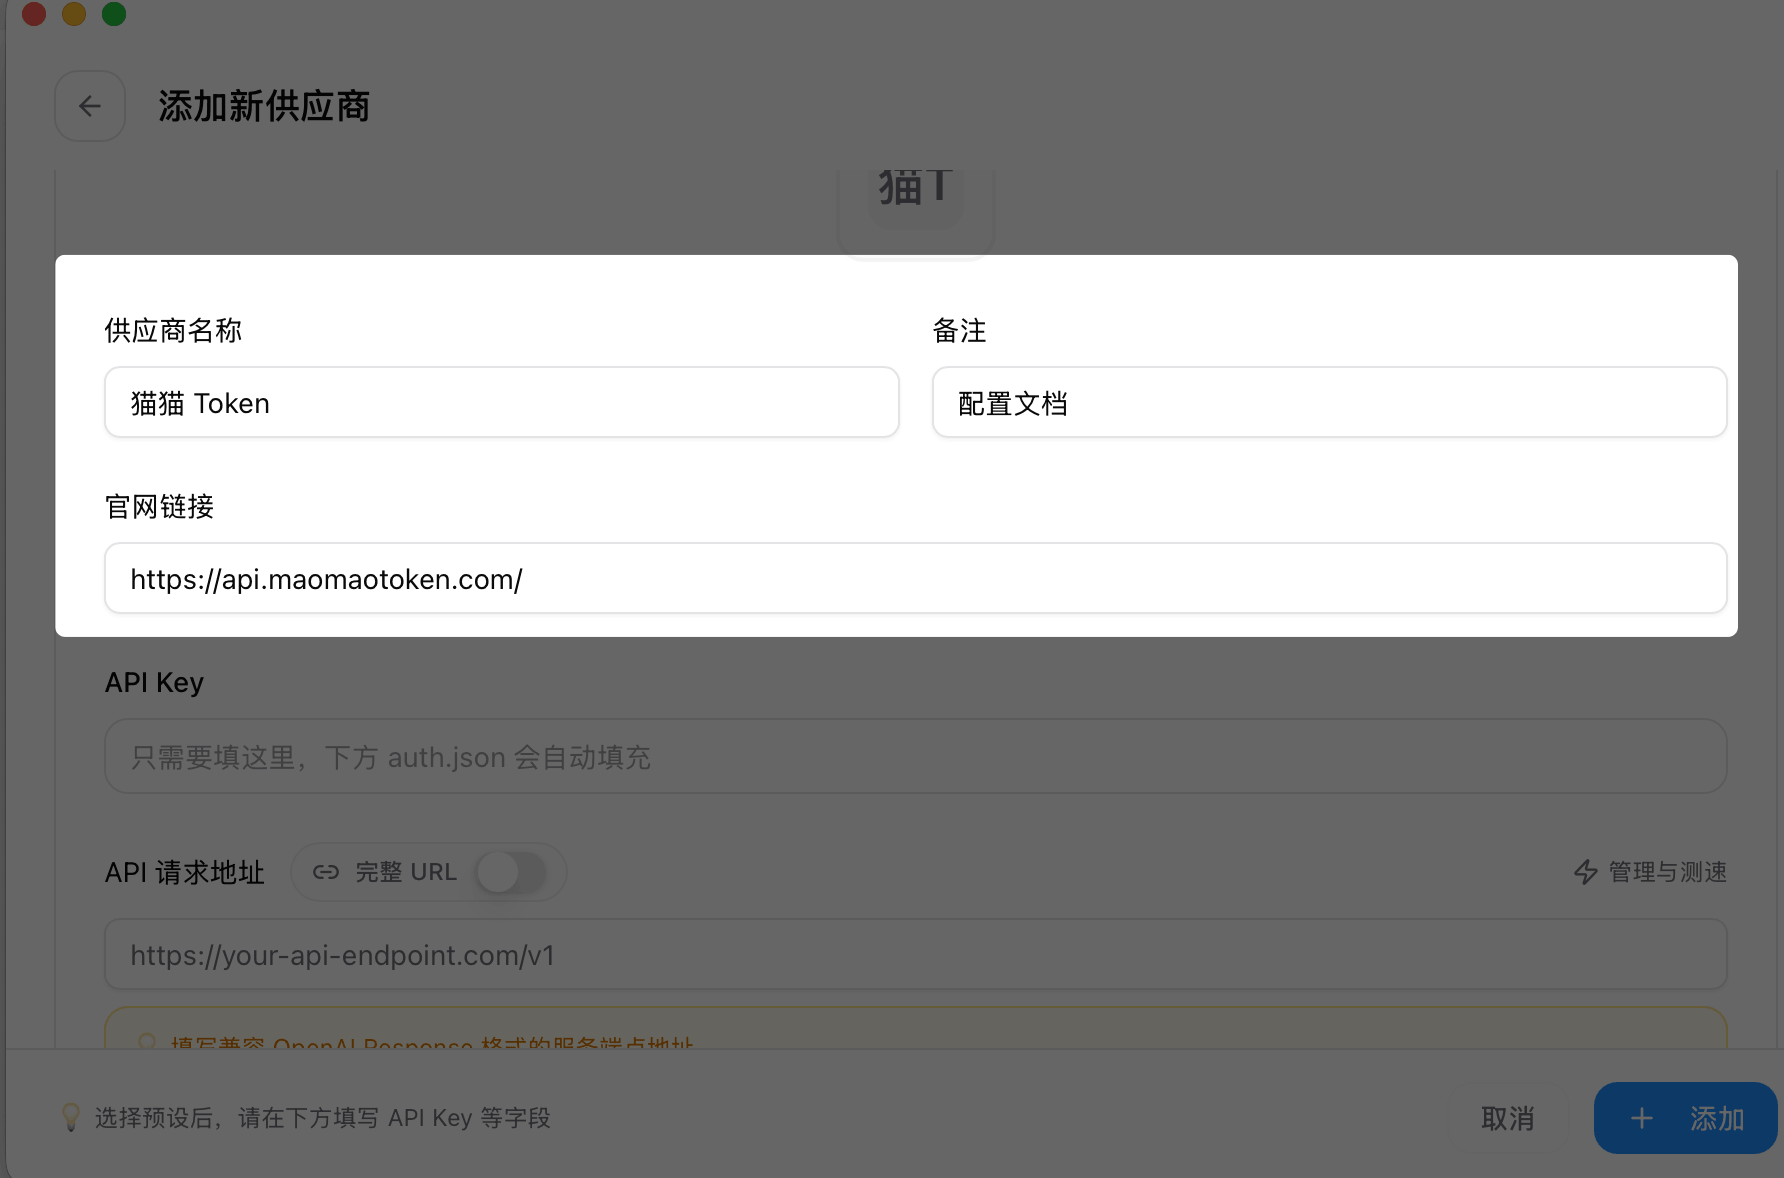
Task: Click the 备注 label
Action: point(960,331)
